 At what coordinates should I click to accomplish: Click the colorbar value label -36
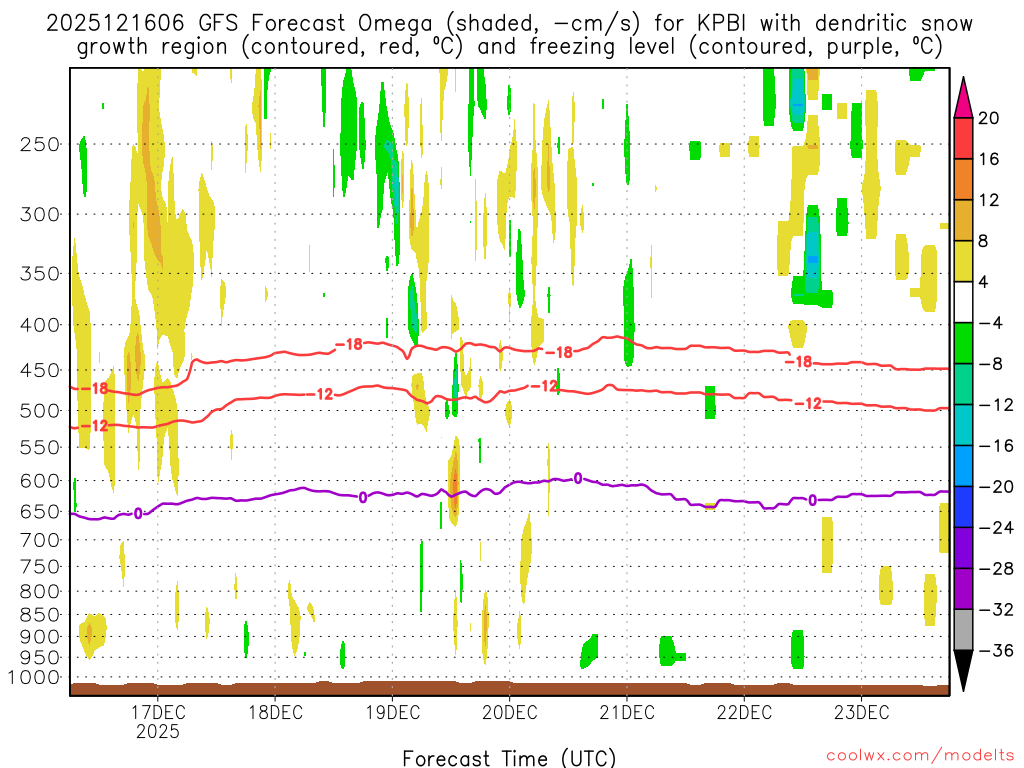coord(996,650)
